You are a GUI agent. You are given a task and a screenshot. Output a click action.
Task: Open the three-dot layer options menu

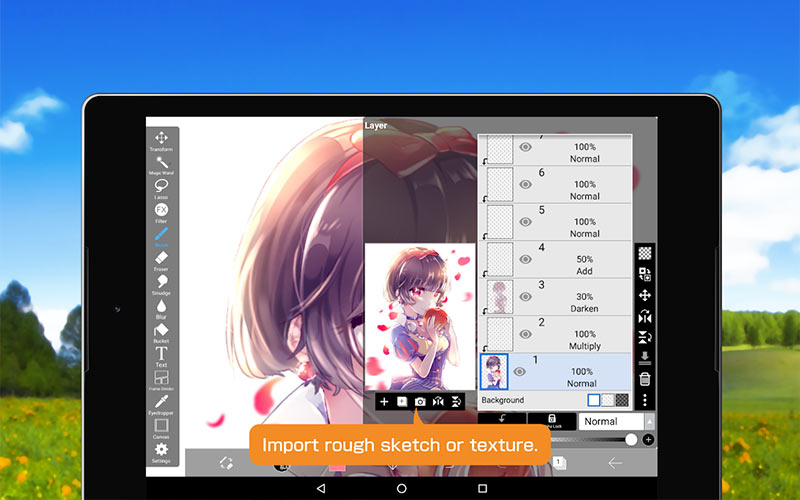(x=645, y=400)
